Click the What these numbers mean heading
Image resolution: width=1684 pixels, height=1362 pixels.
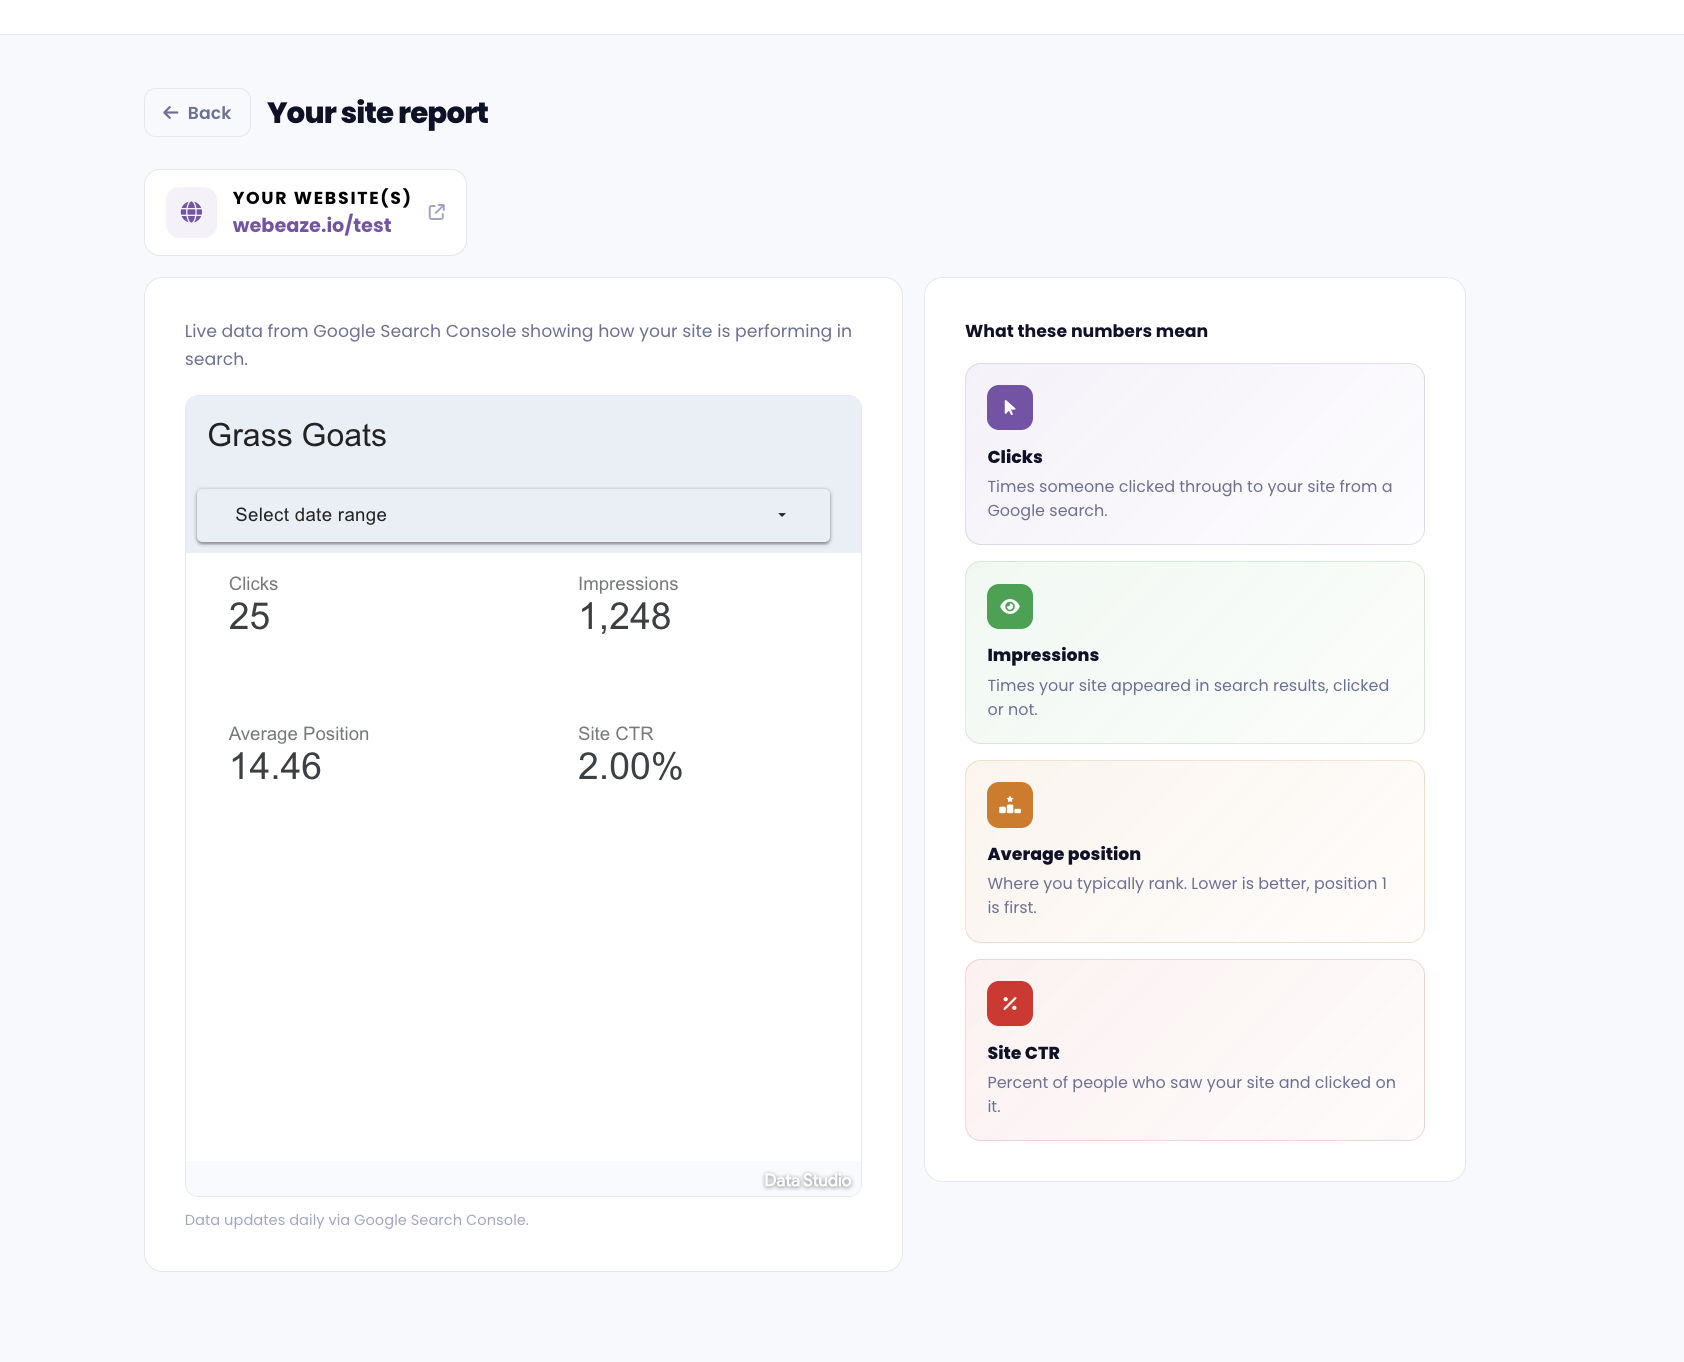point(1086,331)
